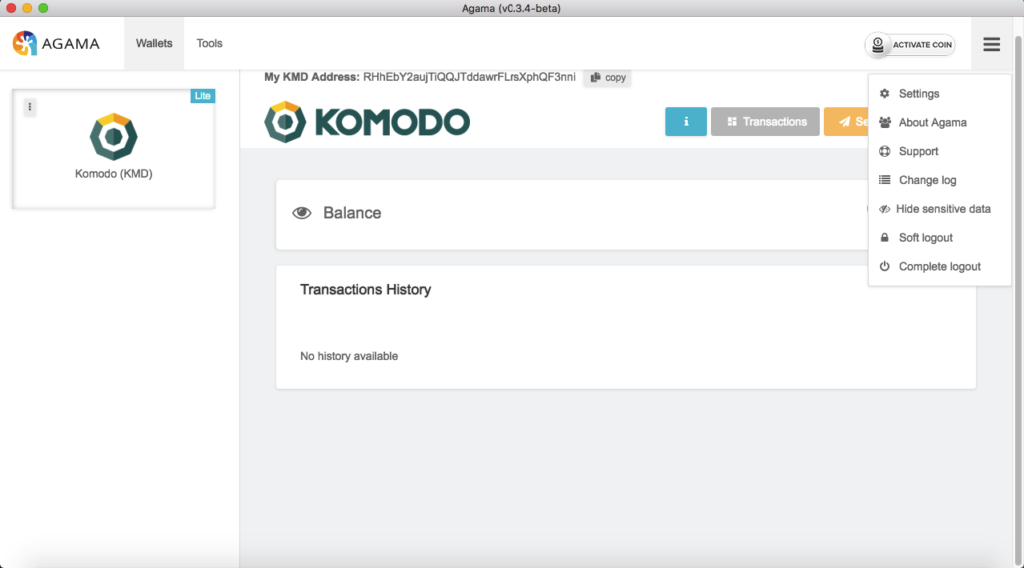Click the Agama logo
This screenshot has width=1024, height=568.
pos(56,44)
